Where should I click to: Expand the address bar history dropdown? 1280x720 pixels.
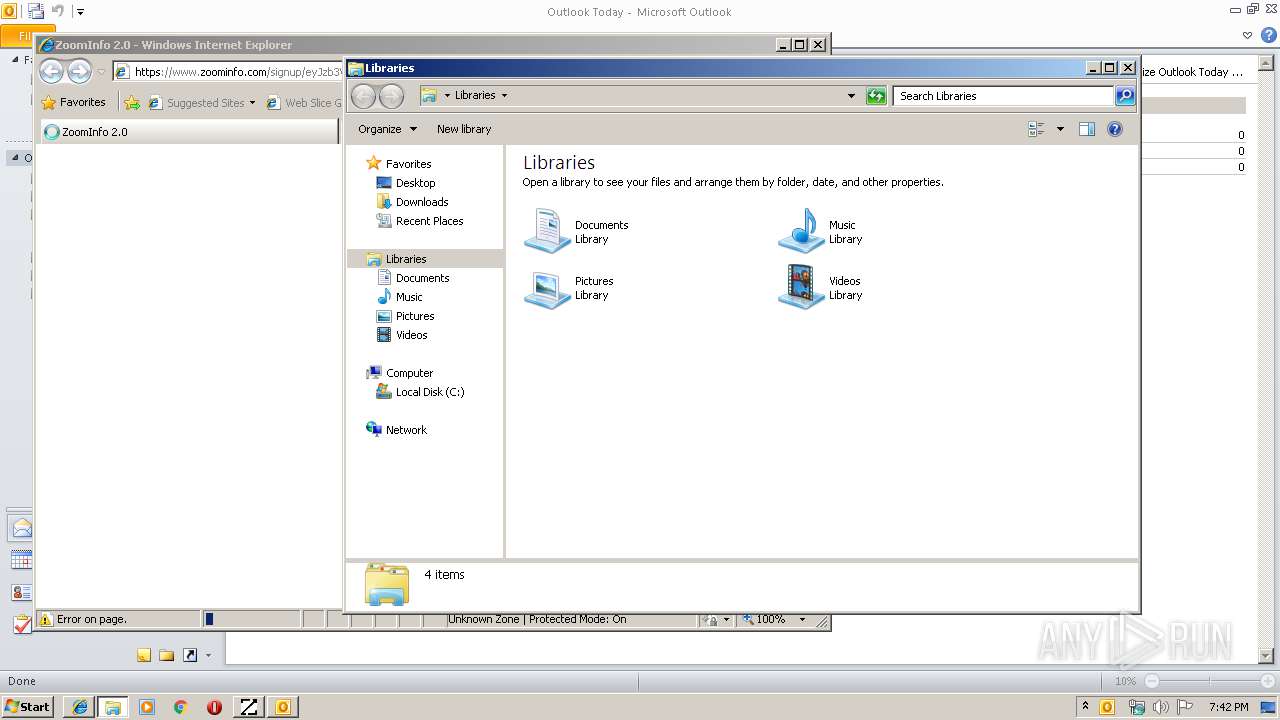click(x=851, y=96)
